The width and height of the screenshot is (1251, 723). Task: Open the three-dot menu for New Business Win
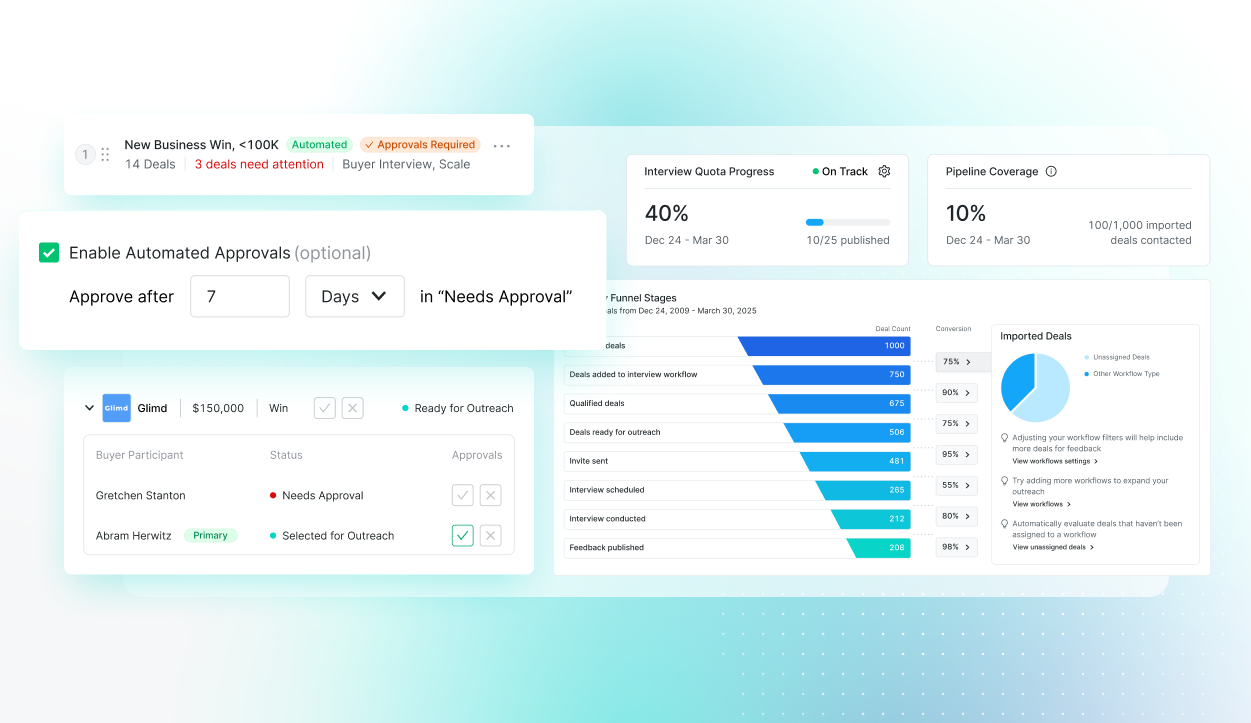[x=502, y=146]
